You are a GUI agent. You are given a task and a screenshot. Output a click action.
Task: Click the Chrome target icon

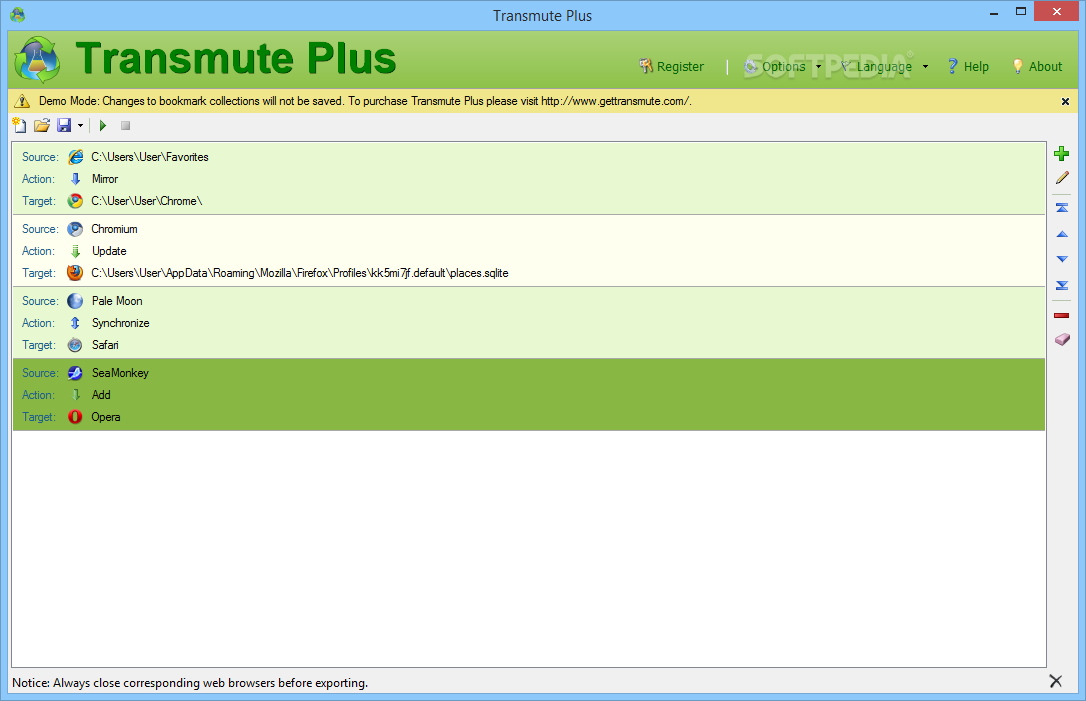pyautogui.click(x=75, y=201)
